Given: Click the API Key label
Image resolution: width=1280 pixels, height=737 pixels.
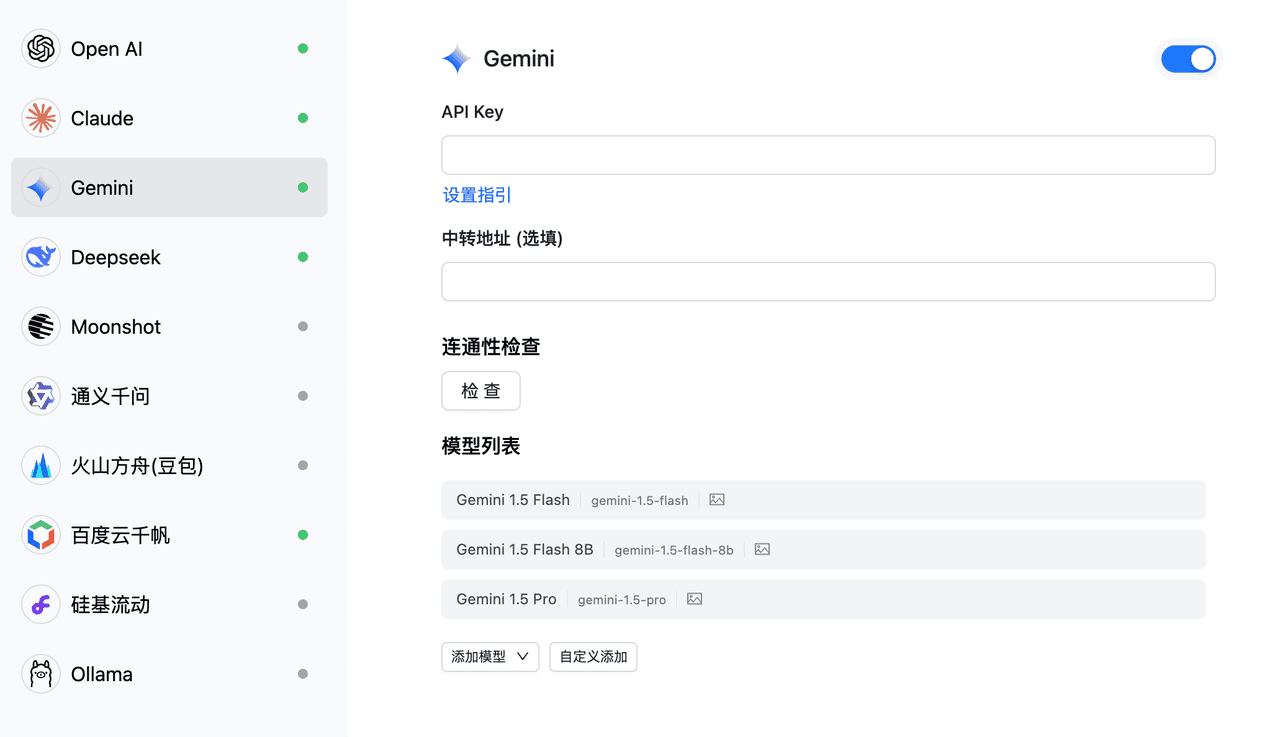Looking at the screenshot, I should [472, 112].
